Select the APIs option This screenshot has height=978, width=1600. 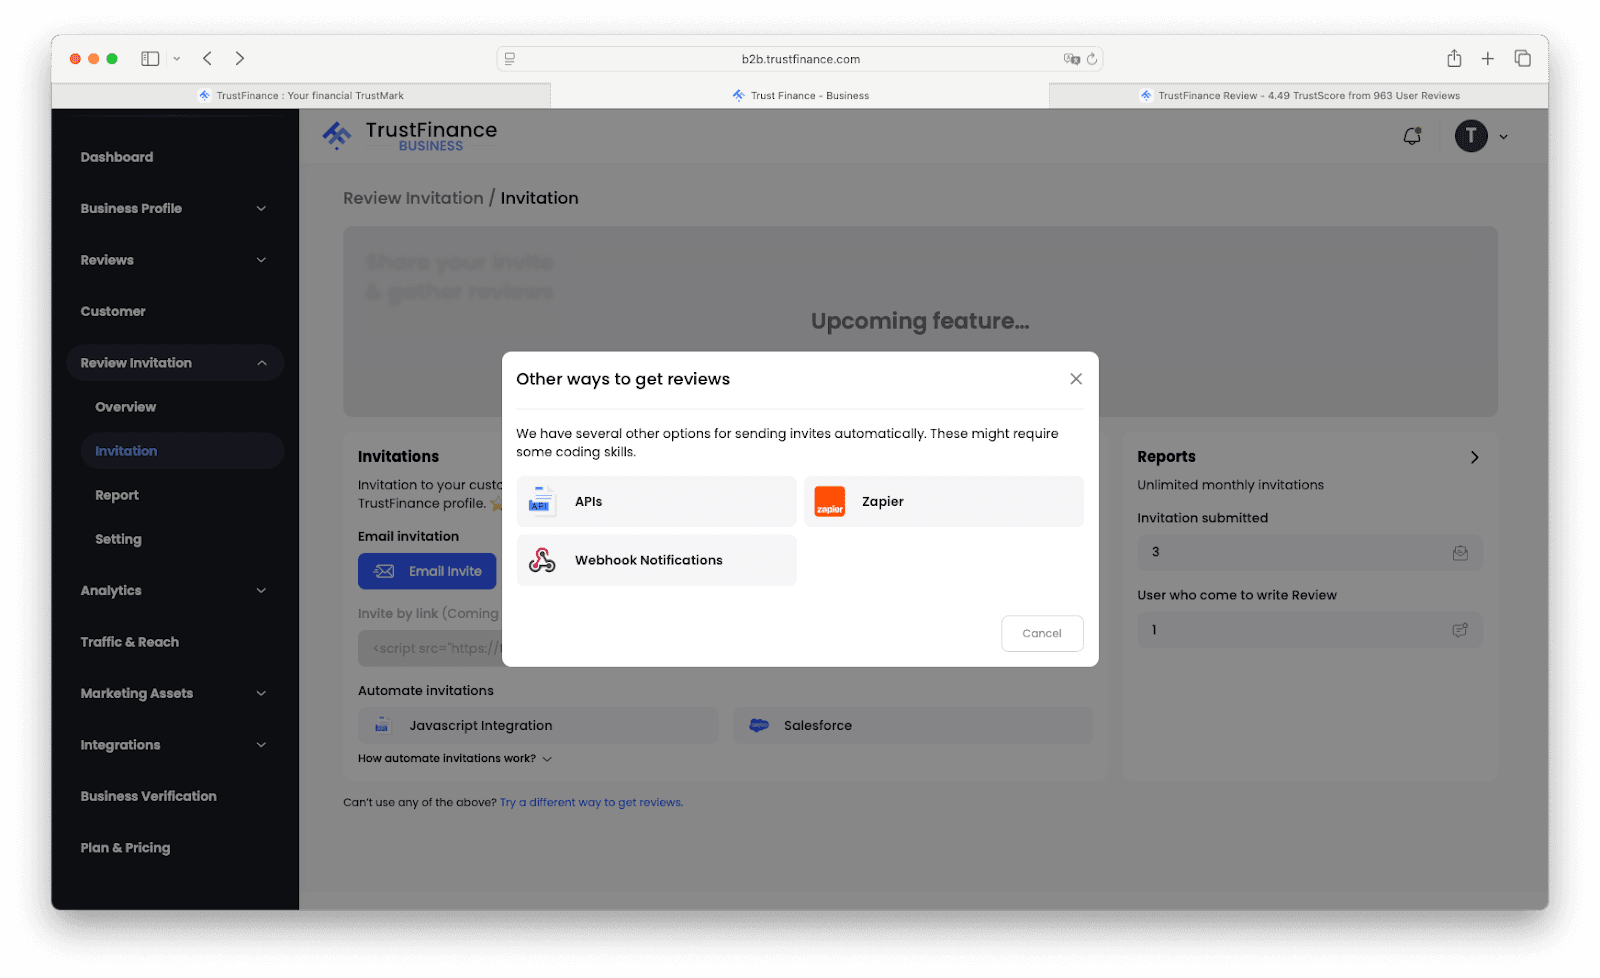pyautogui.click(x=656, y=502)
